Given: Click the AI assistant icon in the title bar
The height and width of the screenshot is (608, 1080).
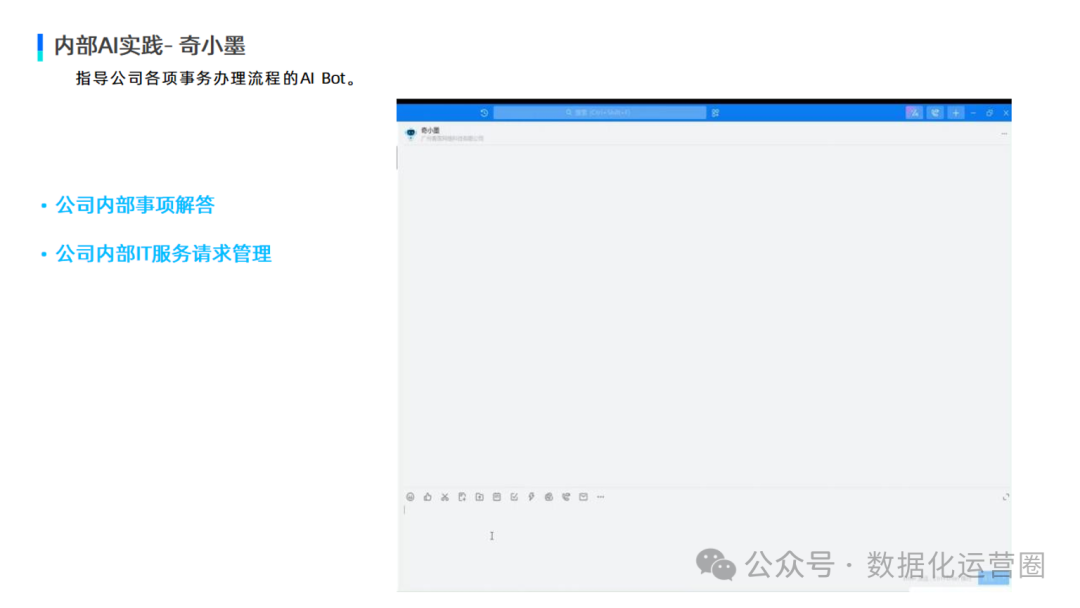Looking at the screenshot, I should point(914,113).
